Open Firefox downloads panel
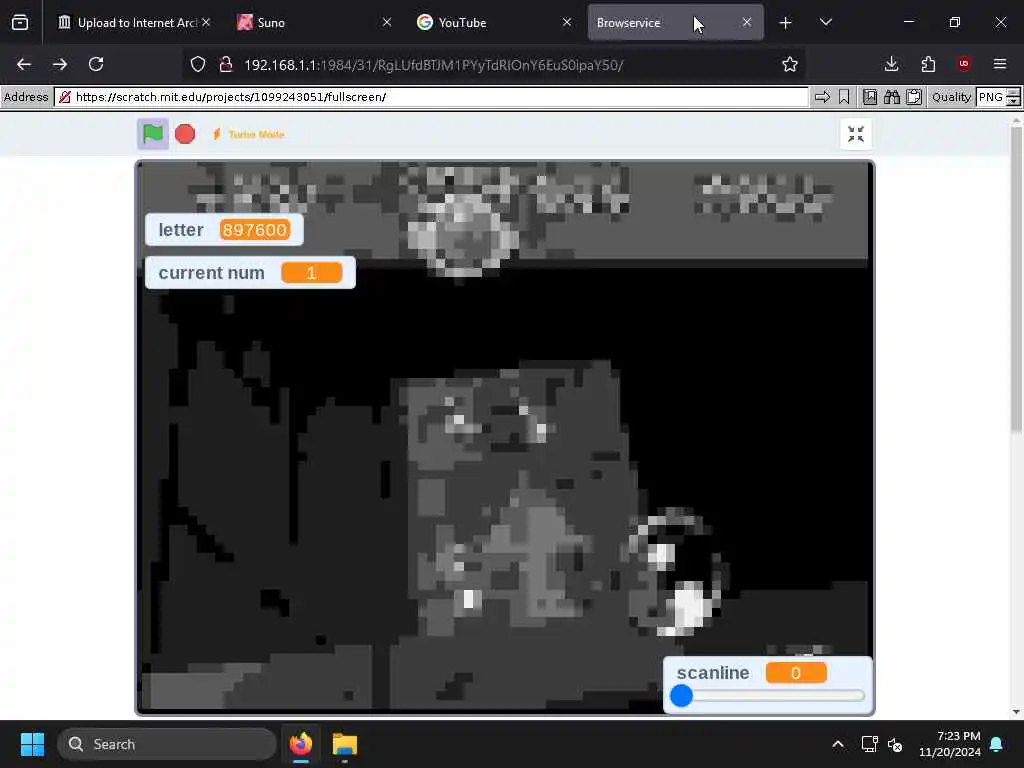The height and width of the screenshot is (768, 1024). pos(891,64)
